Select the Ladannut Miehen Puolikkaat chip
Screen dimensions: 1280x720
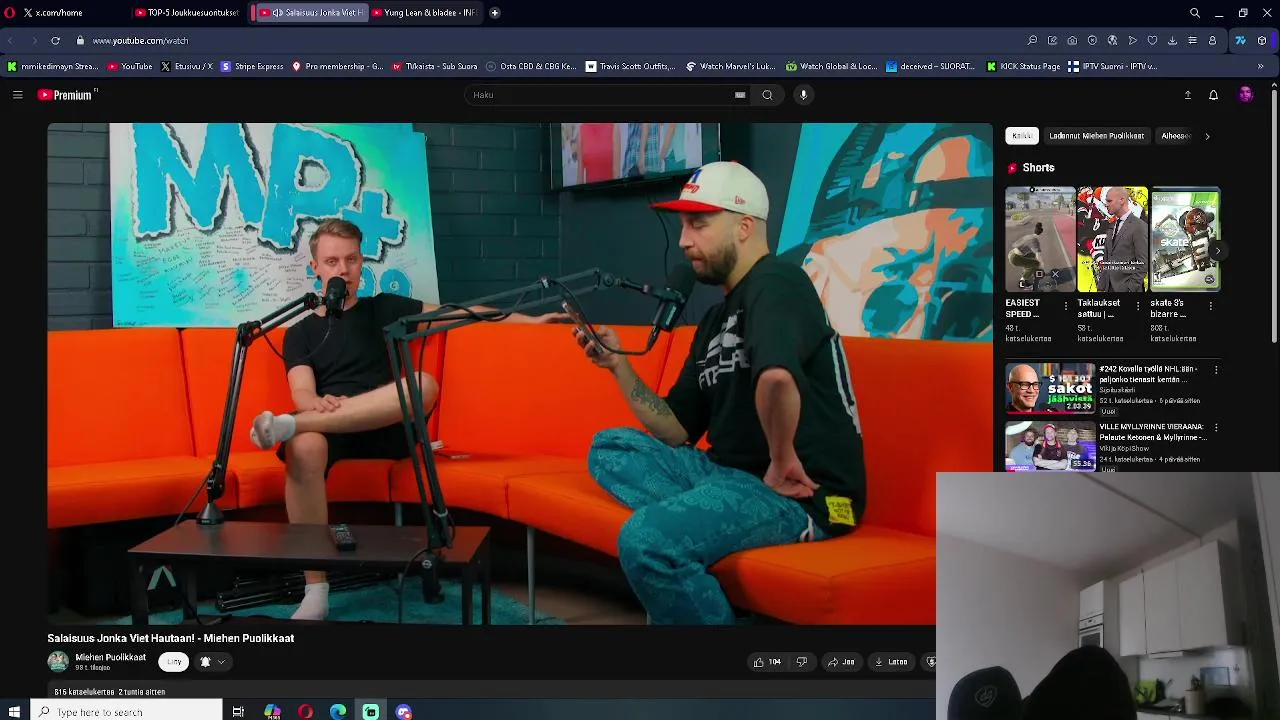[1096, 136]
